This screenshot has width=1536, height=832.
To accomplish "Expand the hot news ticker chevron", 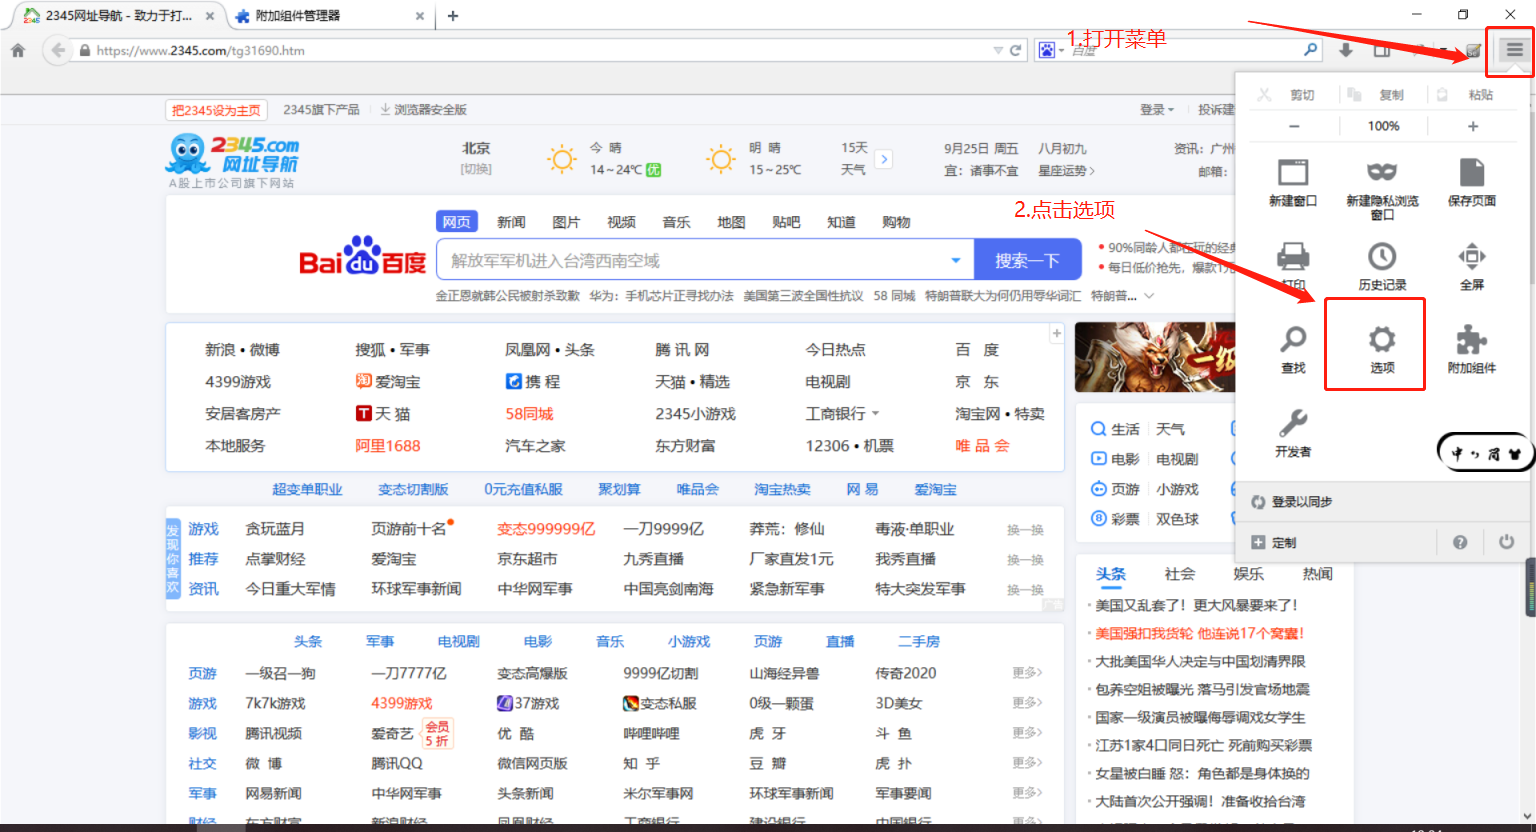I will (x=1149, y=296).
